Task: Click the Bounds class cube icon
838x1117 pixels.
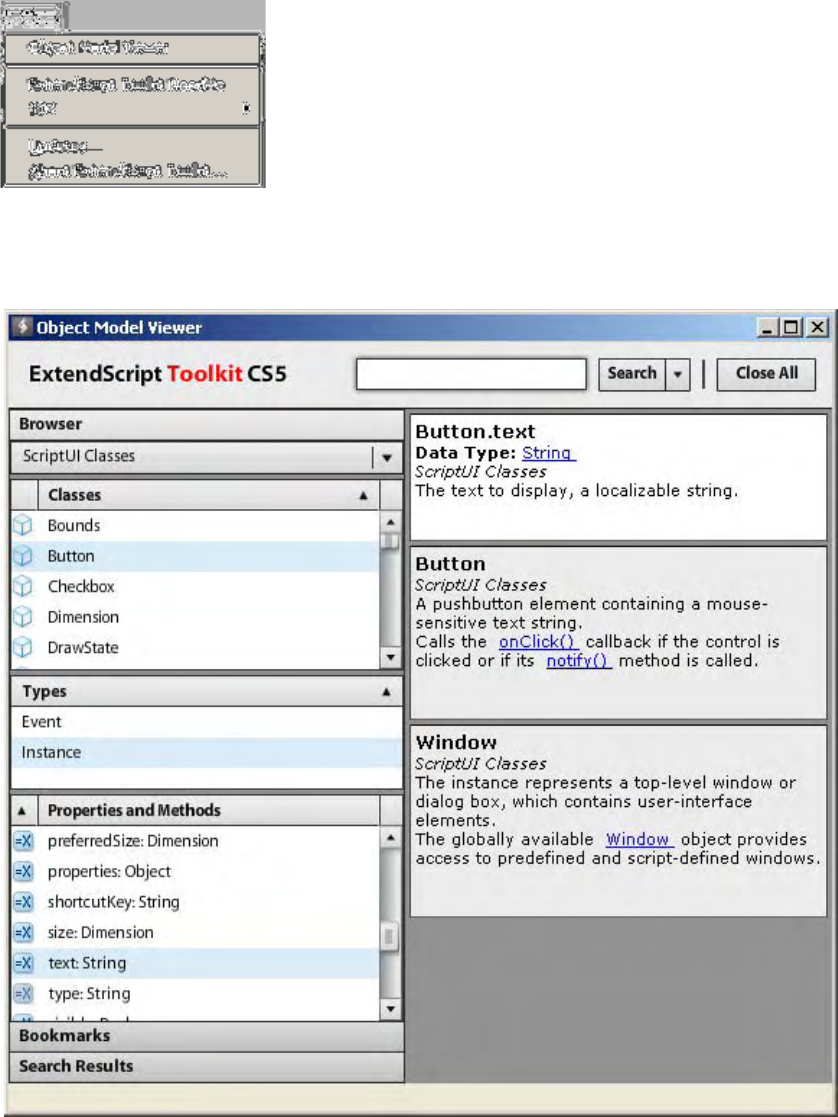Action: [23, 525]
